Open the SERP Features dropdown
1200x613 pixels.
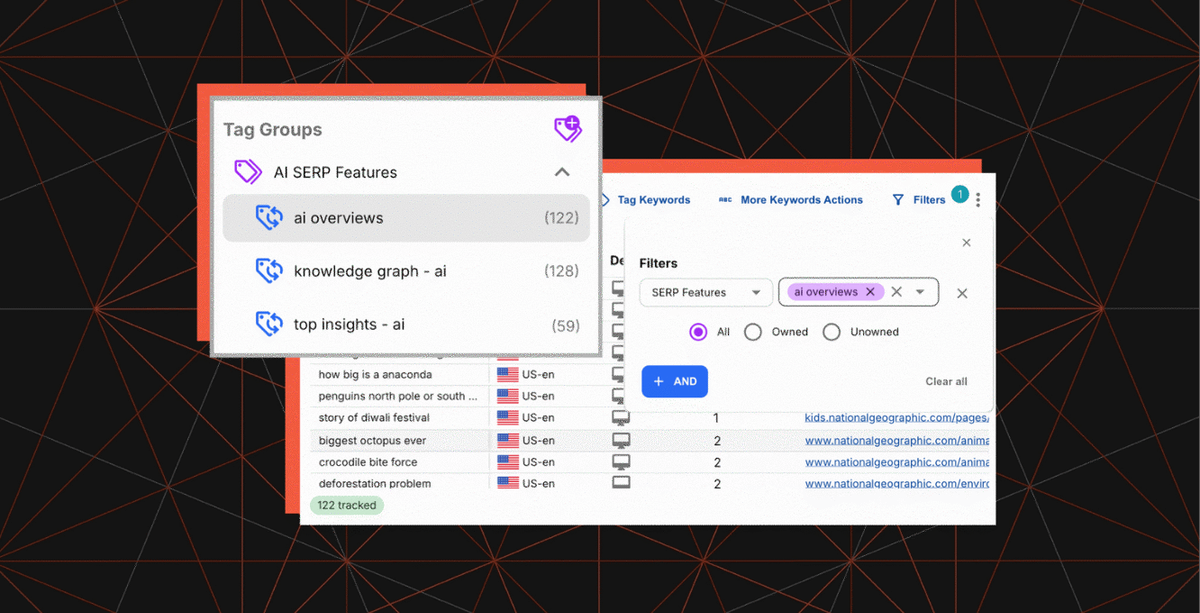point(705,292)
